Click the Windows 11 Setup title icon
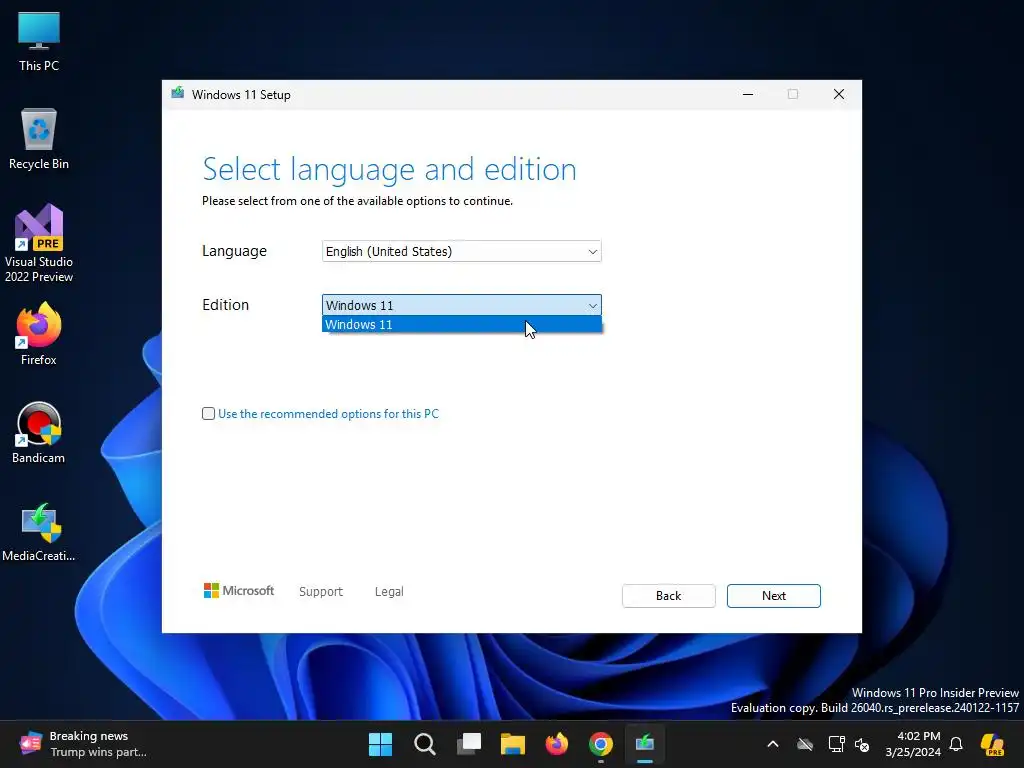 click(x=178, y=93)
